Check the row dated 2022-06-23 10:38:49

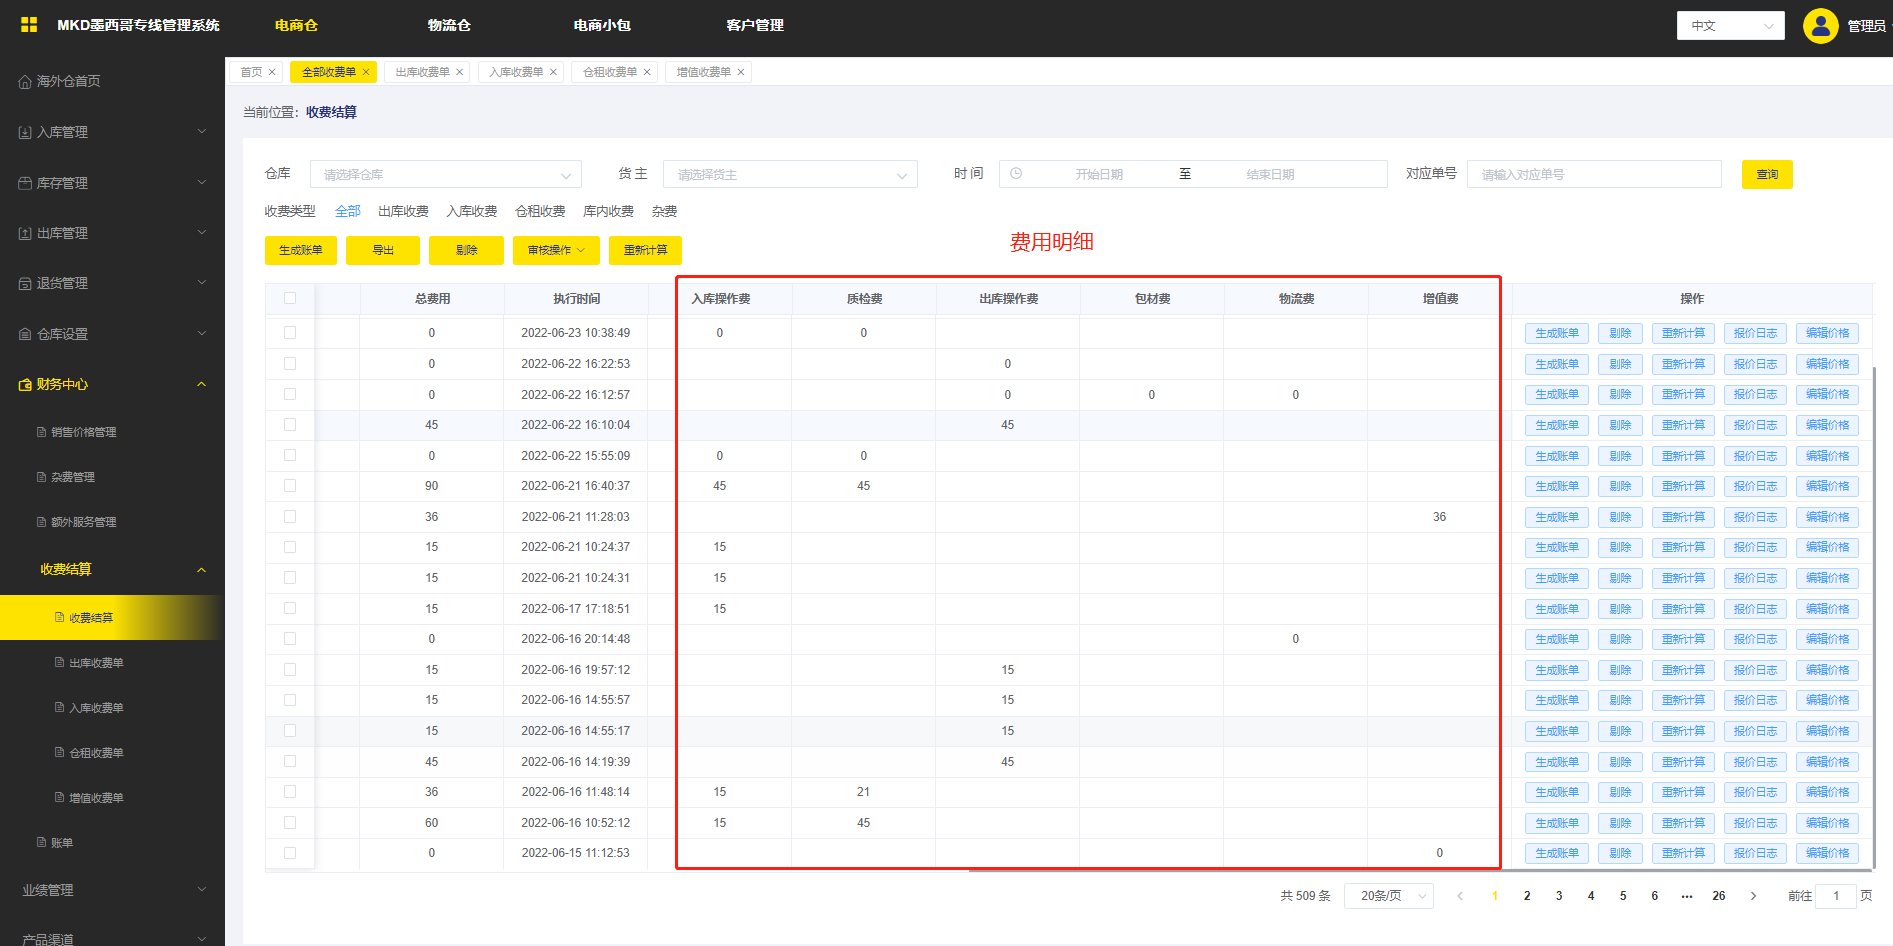(x=290, y=333)
